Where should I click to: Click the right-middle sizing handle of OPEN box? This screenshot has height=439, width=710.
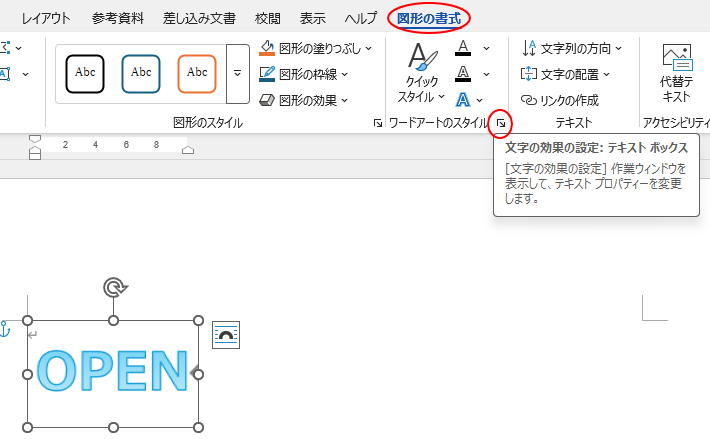(x=198, y=374)
